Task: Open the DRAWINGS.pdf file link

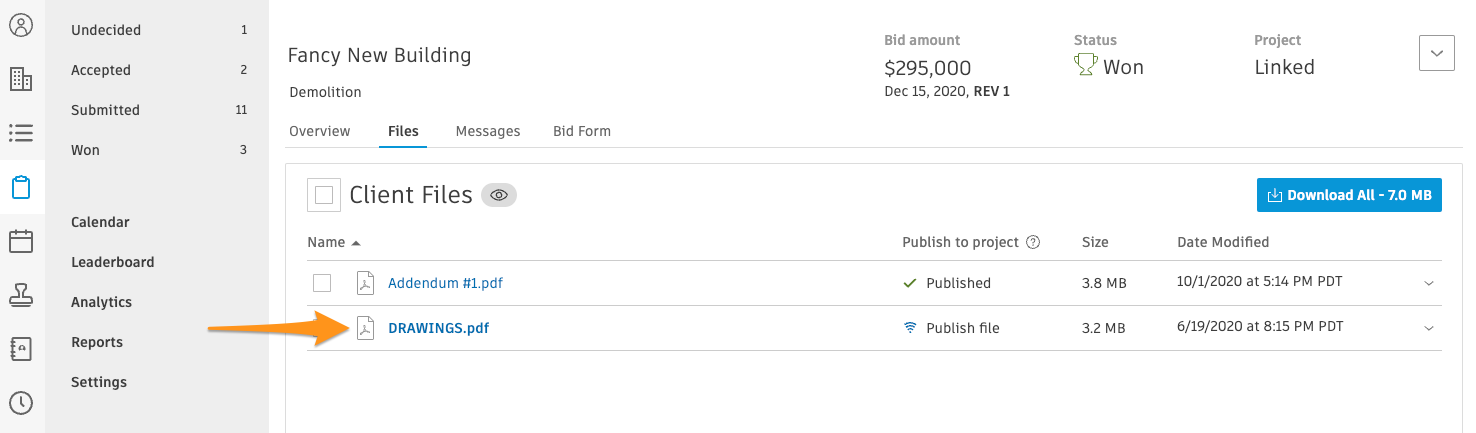Action: click(x=438, y=328)
